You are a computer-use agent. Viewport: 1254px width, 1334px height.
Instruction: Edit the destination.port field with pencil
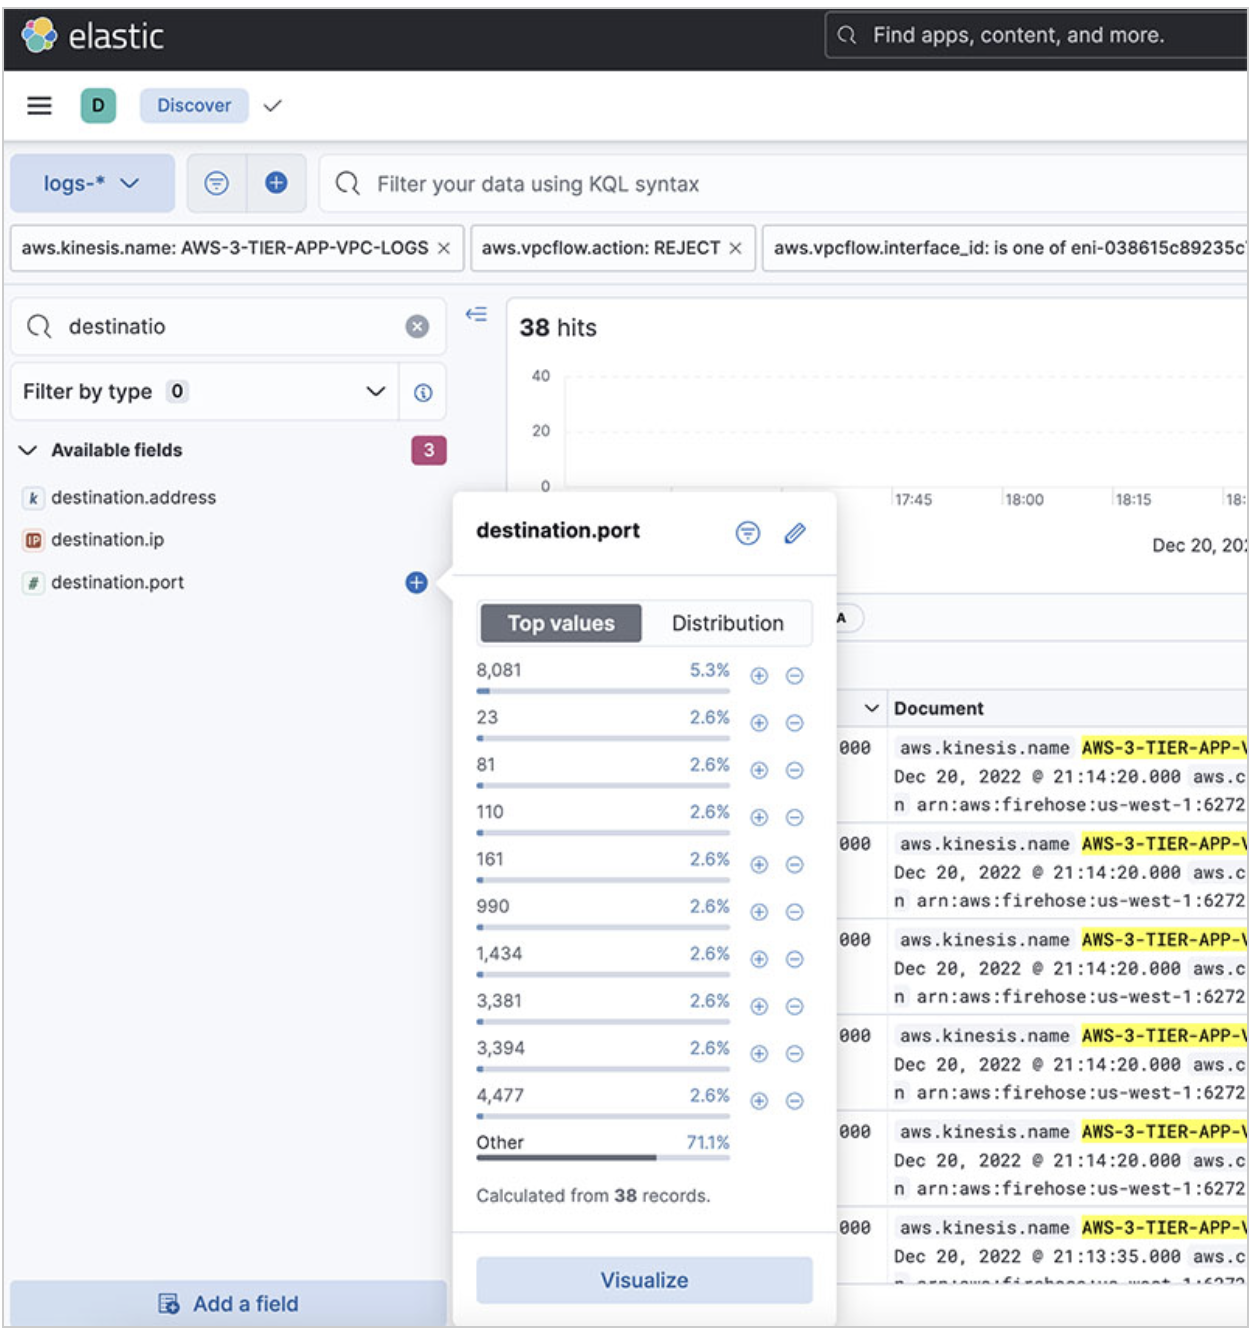click(794, 533)
